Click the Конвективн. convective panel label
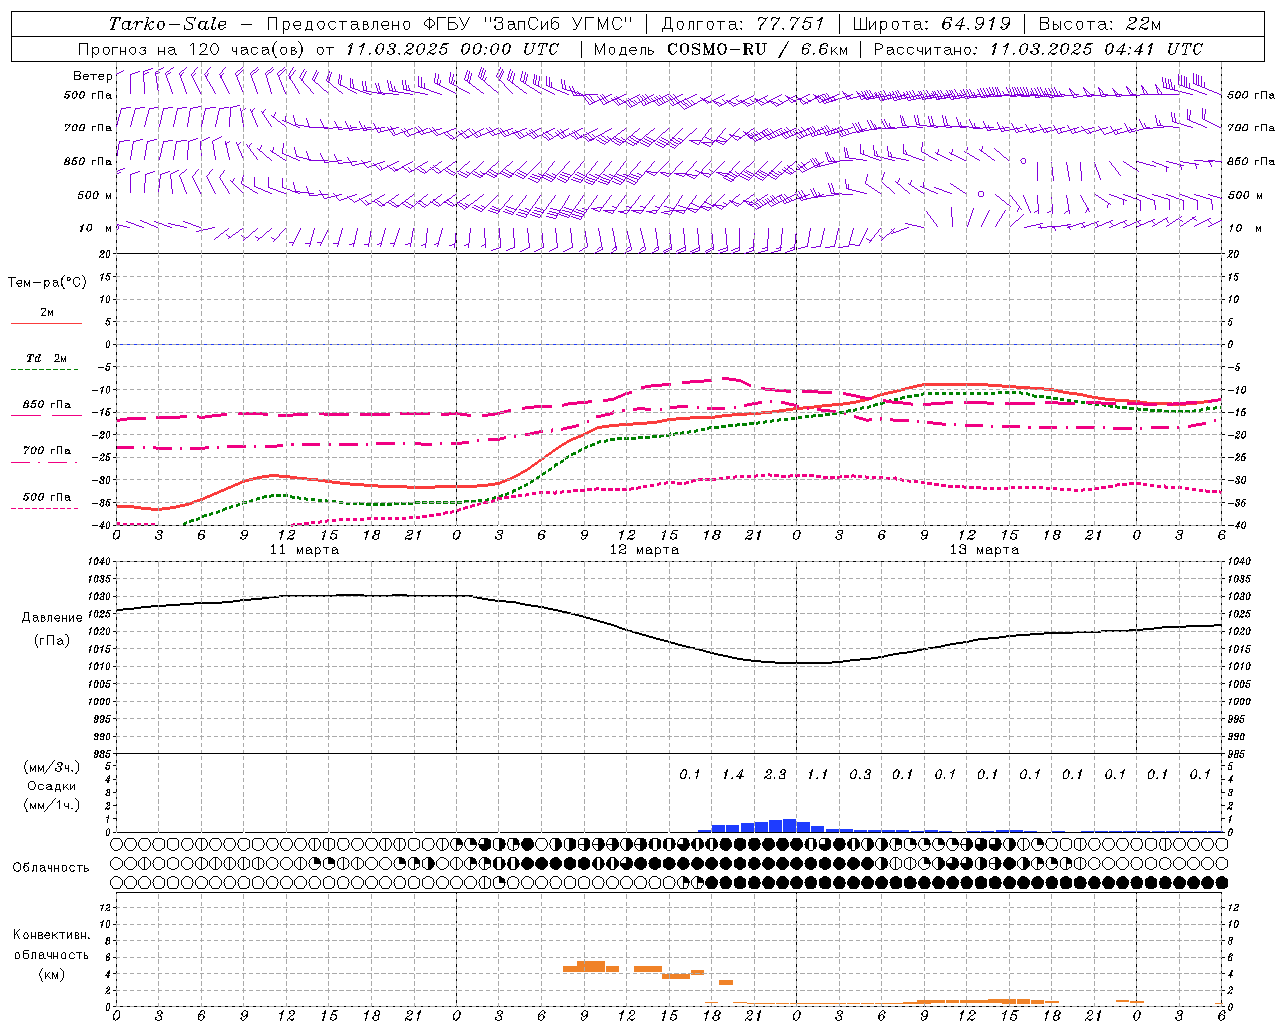 pos(52,935)
